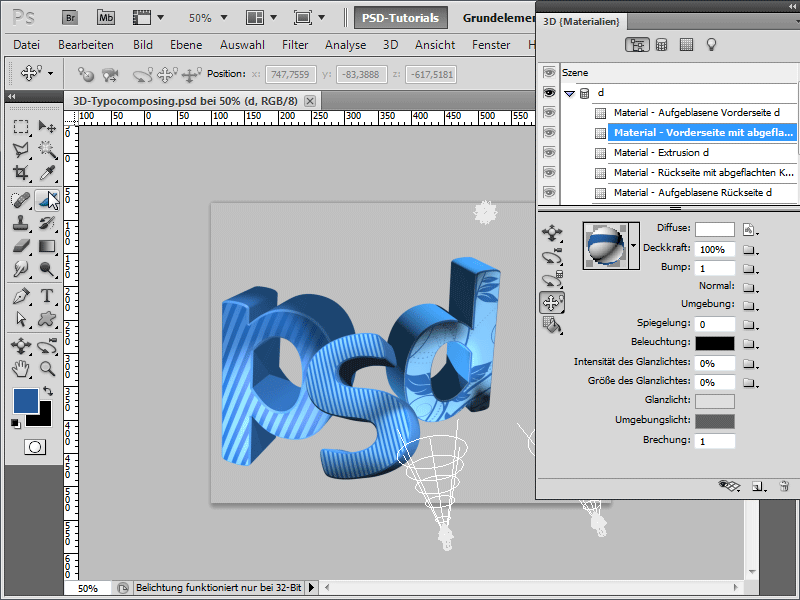Select the Eyedropper tool
This screenshot has height=600, width=800.
[x=47, y=173]
